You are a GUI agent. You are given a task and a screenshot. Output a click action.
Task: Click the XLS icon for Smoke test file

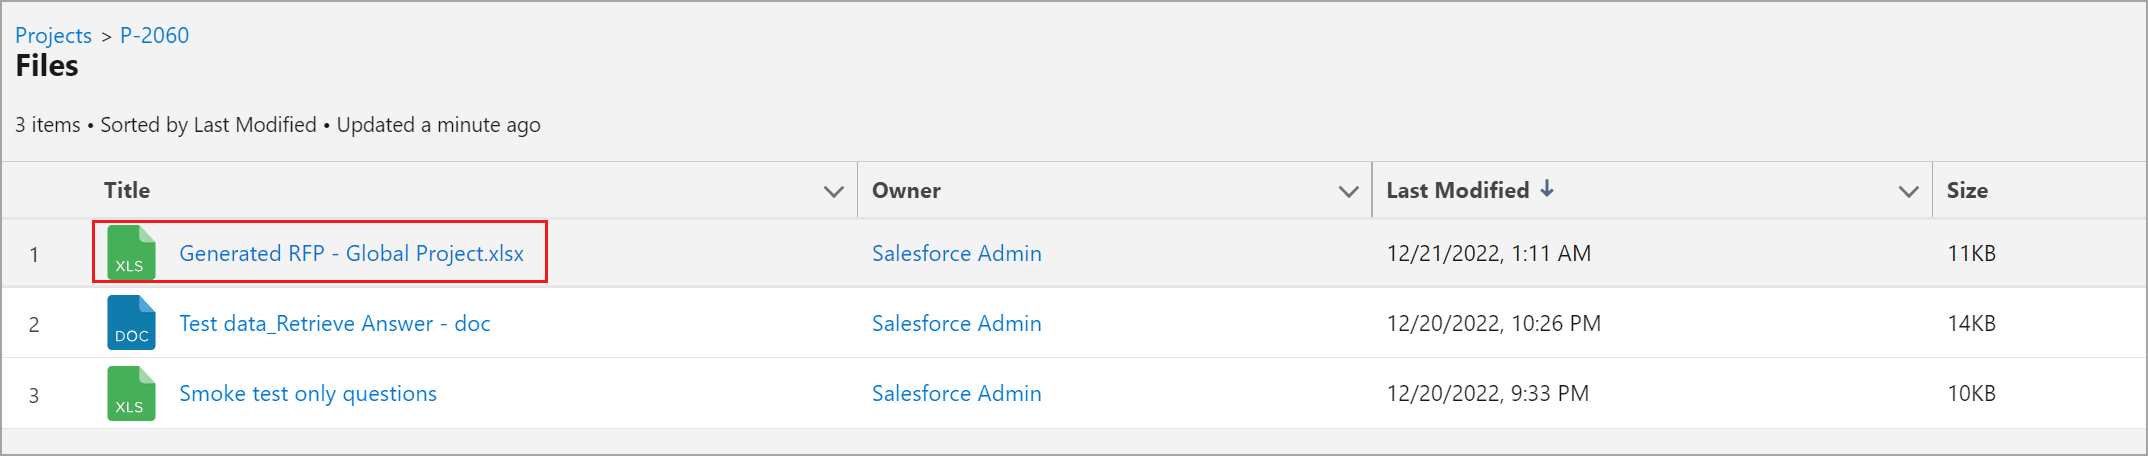click(x=131, y=393)
